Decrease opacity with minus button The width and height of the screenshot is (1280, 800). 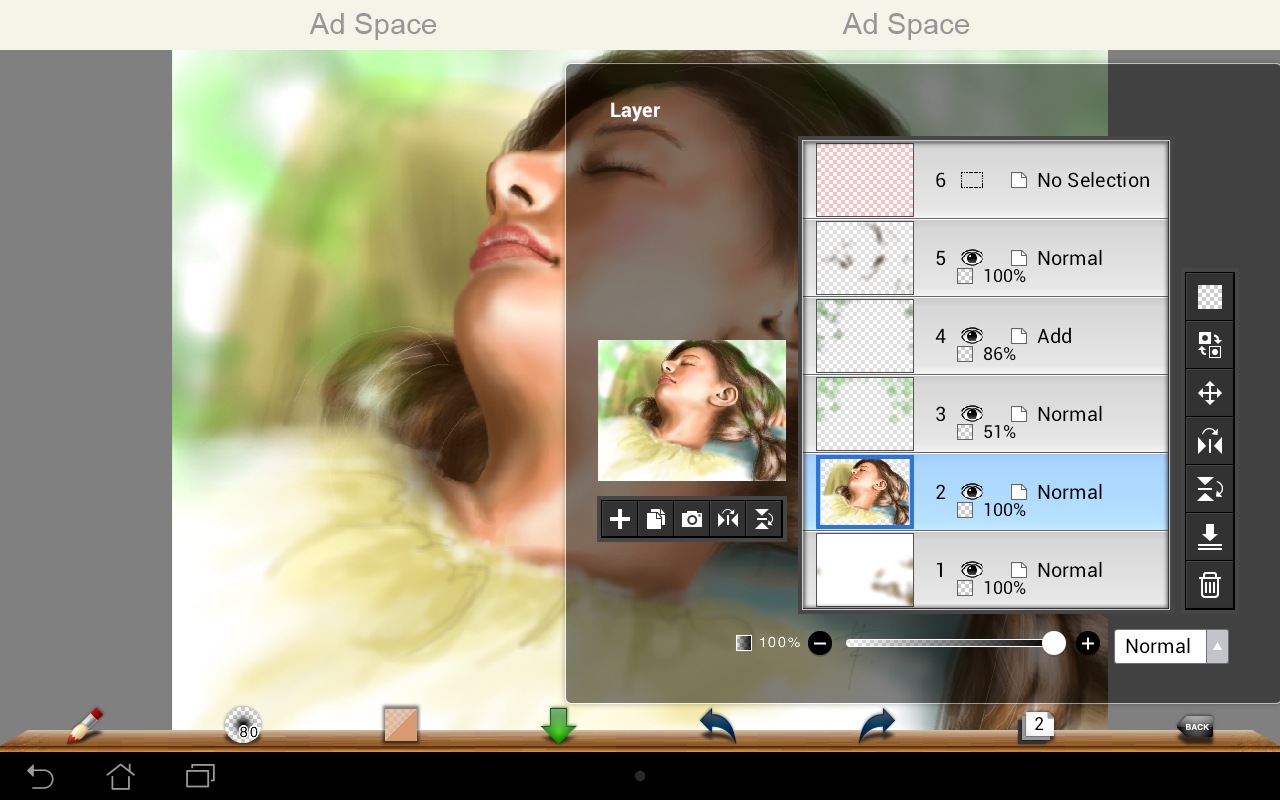[x=820, y=644]
